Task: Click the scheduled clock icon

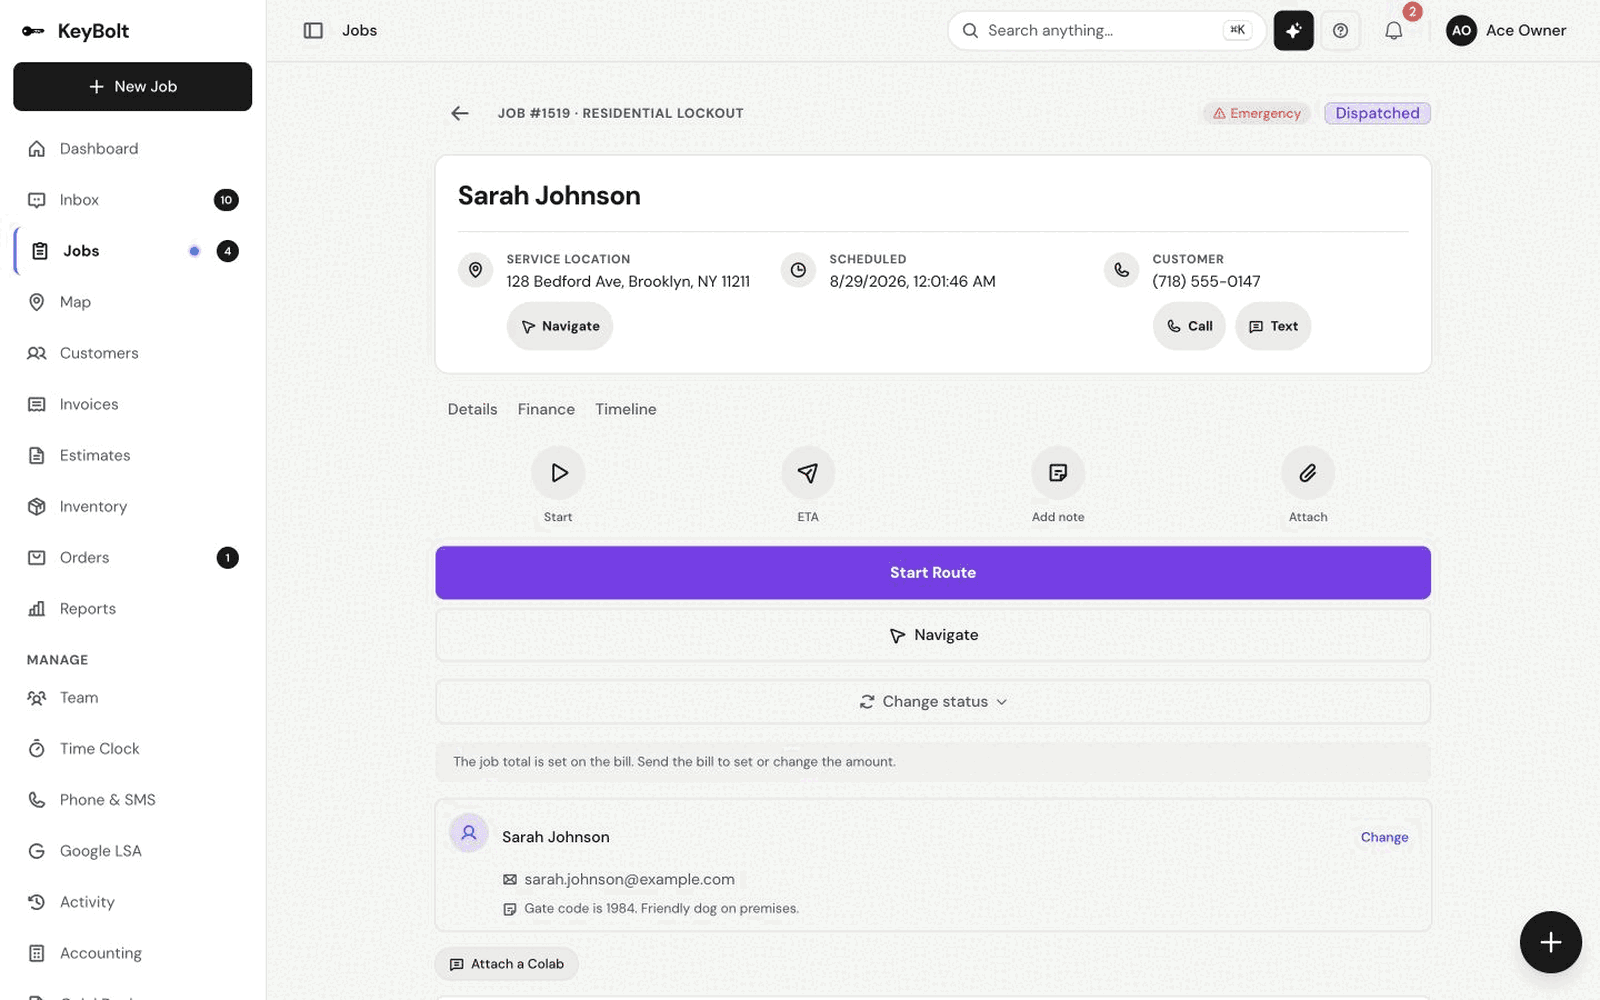Action: tap(798, 270)
